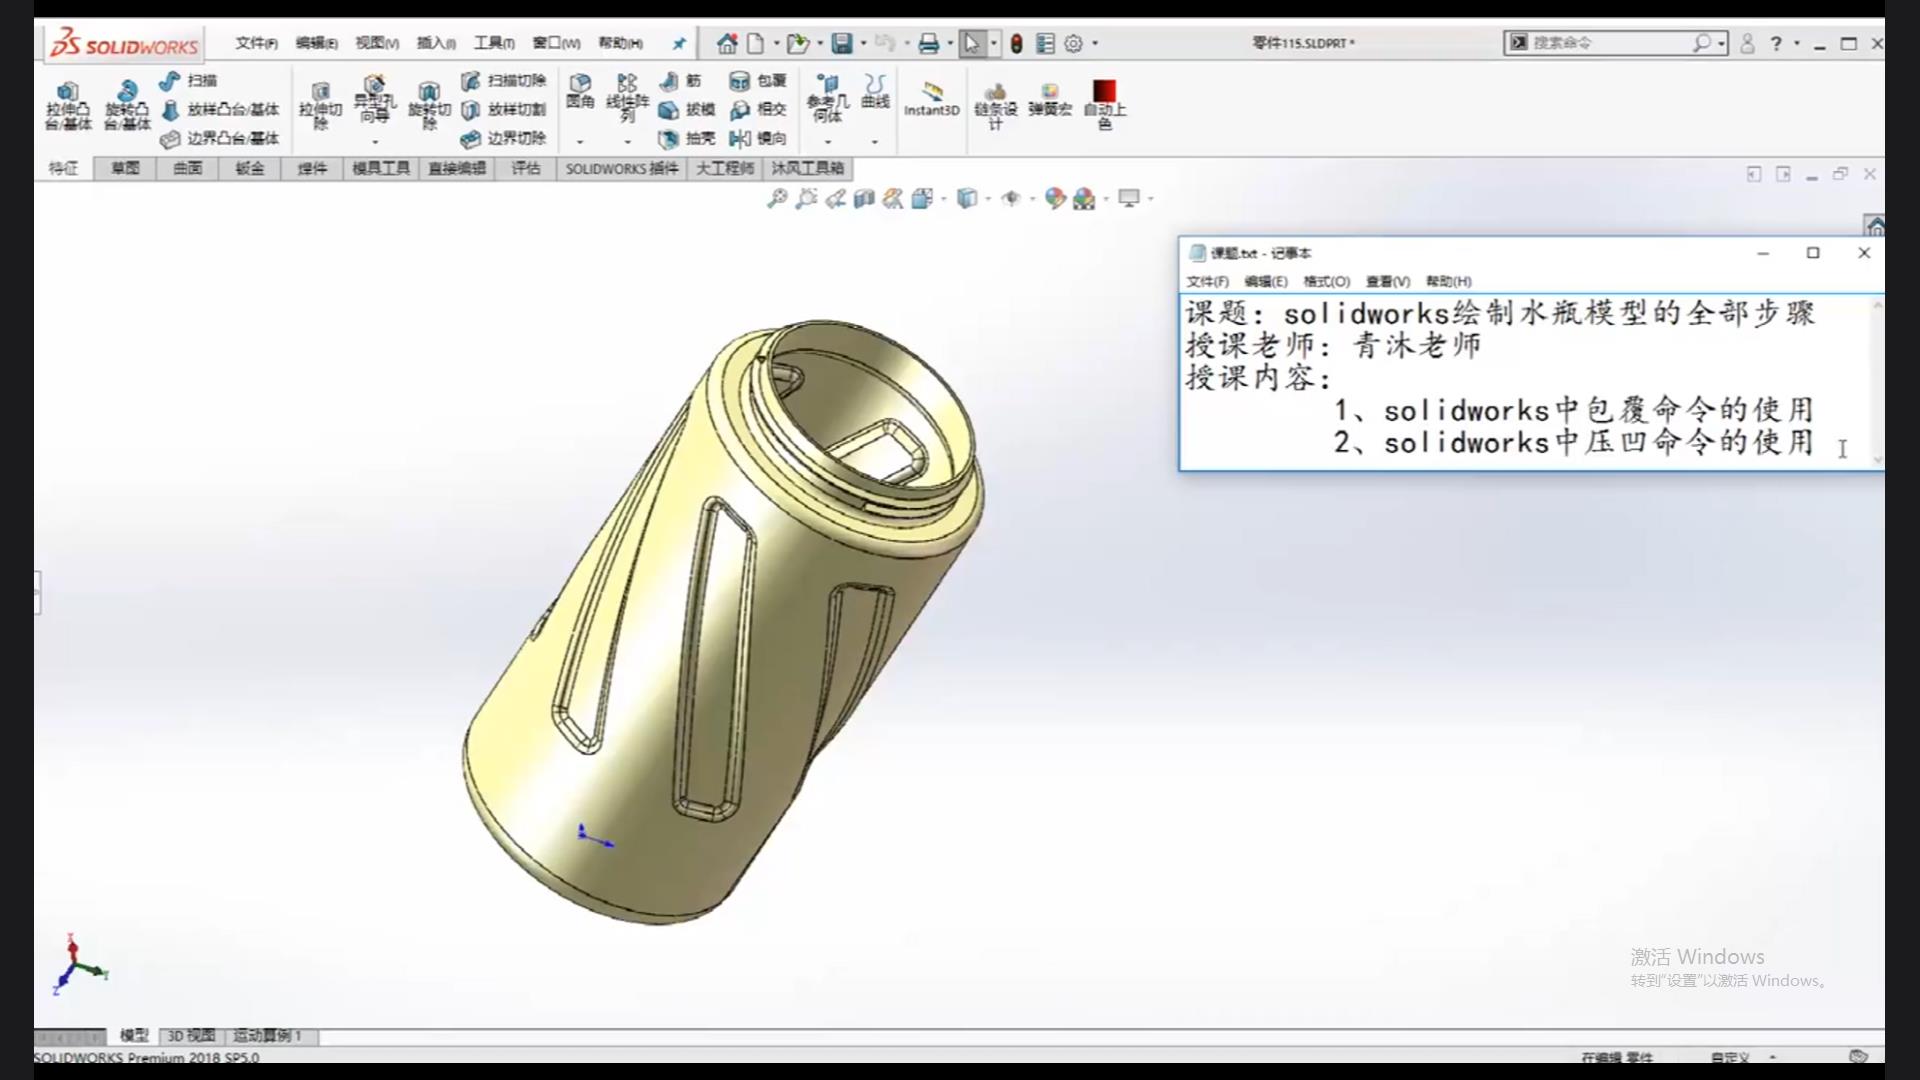Click the Intersect (相交) feature
Screen dimensions: 1920x1080
click(758, 109)
